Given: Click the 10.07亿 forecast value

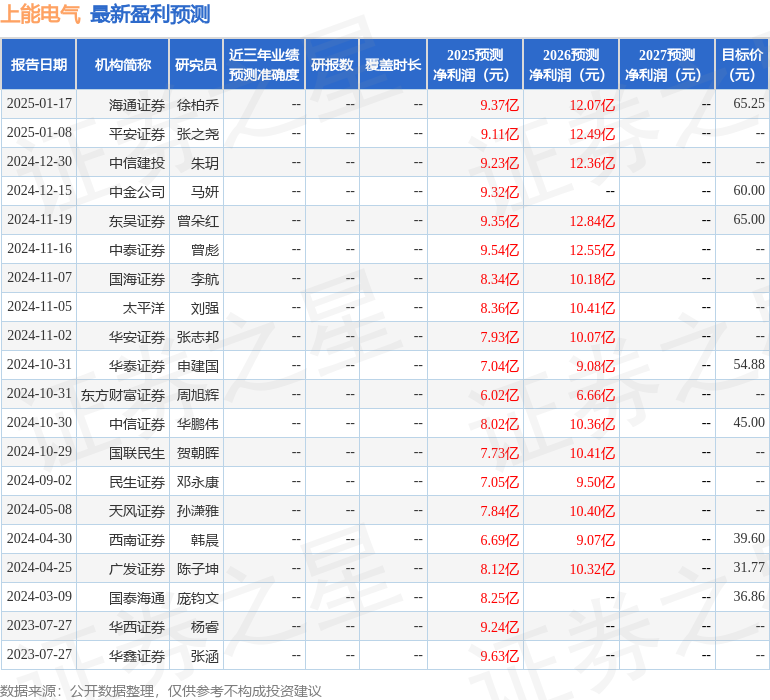Looking at the screenshot, I should pyautogui.click(x=592, y=337).
